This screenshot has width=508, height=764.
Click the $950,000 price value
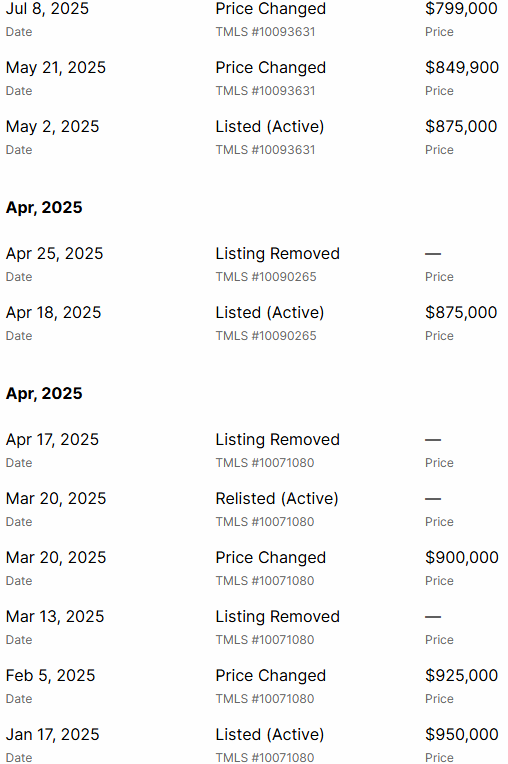(x=462, y=735)
